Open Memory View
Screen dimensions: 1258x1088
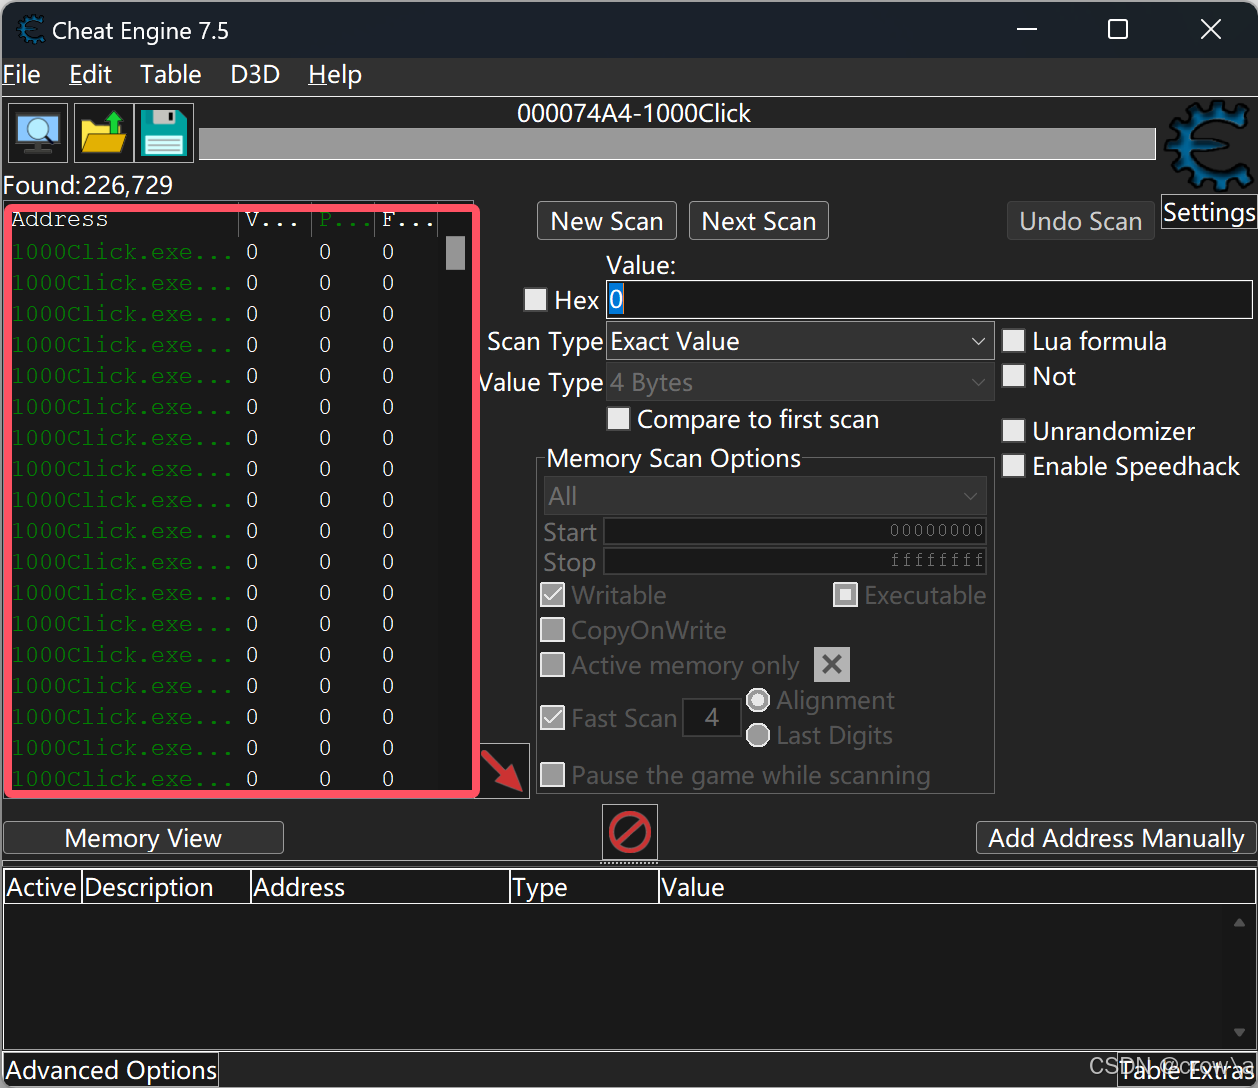click(143, 837)
